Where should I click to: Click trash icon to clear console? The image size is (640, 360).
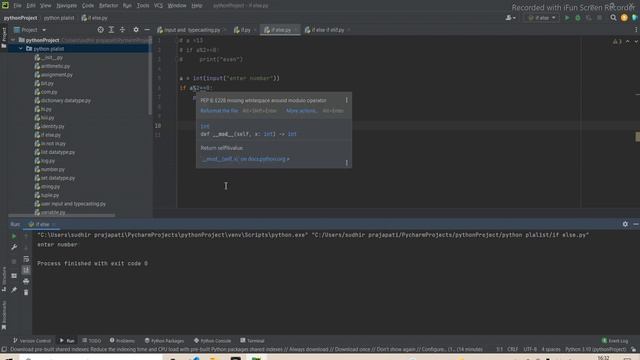[26, 292]
